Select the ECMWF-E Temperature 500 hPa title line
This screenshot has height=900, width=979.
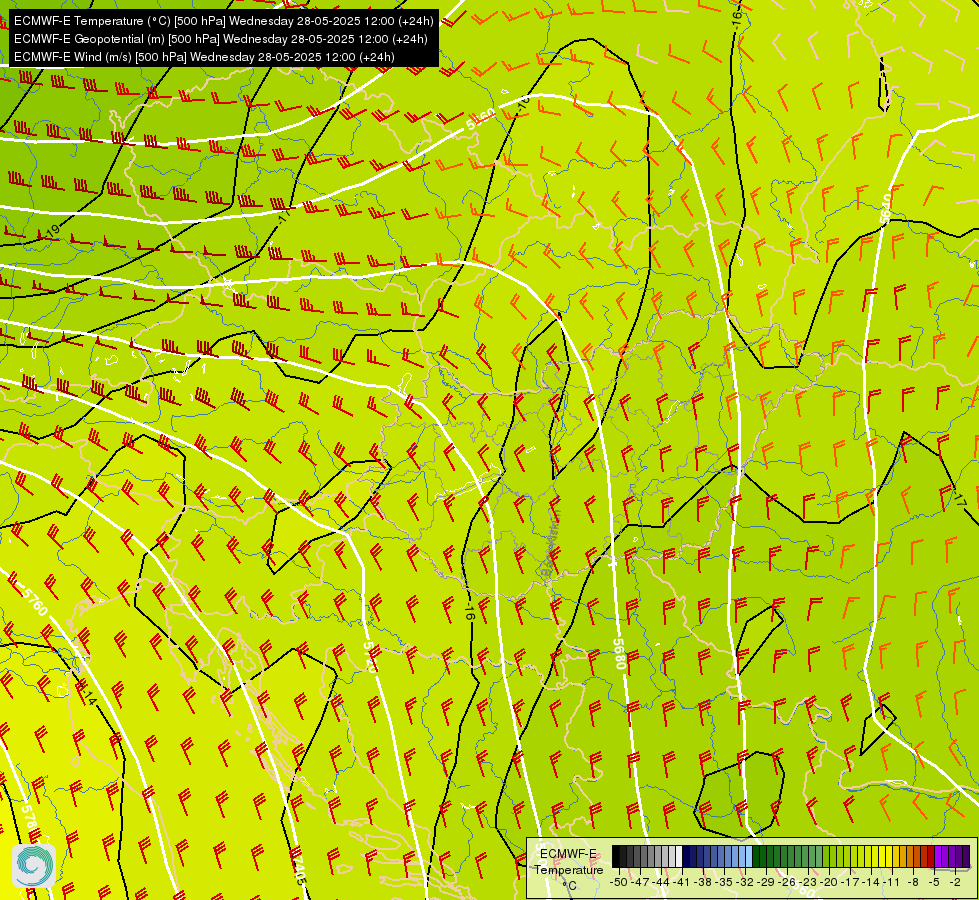click(224, 21)
